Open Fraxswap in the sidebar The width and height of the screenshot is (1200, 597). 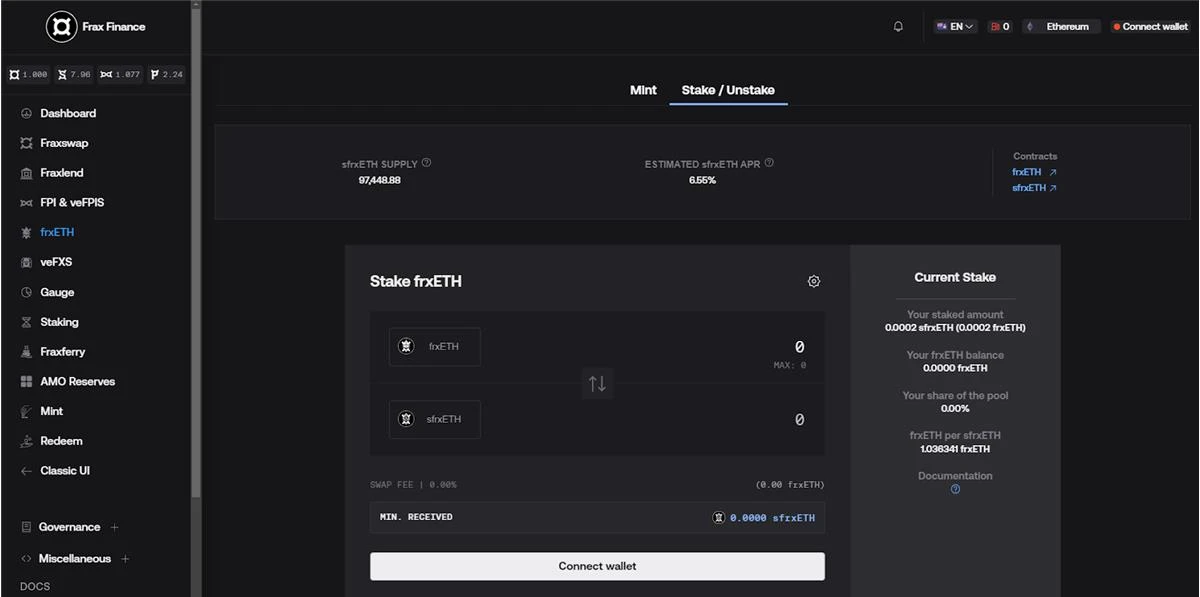click(x=64, y=143)
